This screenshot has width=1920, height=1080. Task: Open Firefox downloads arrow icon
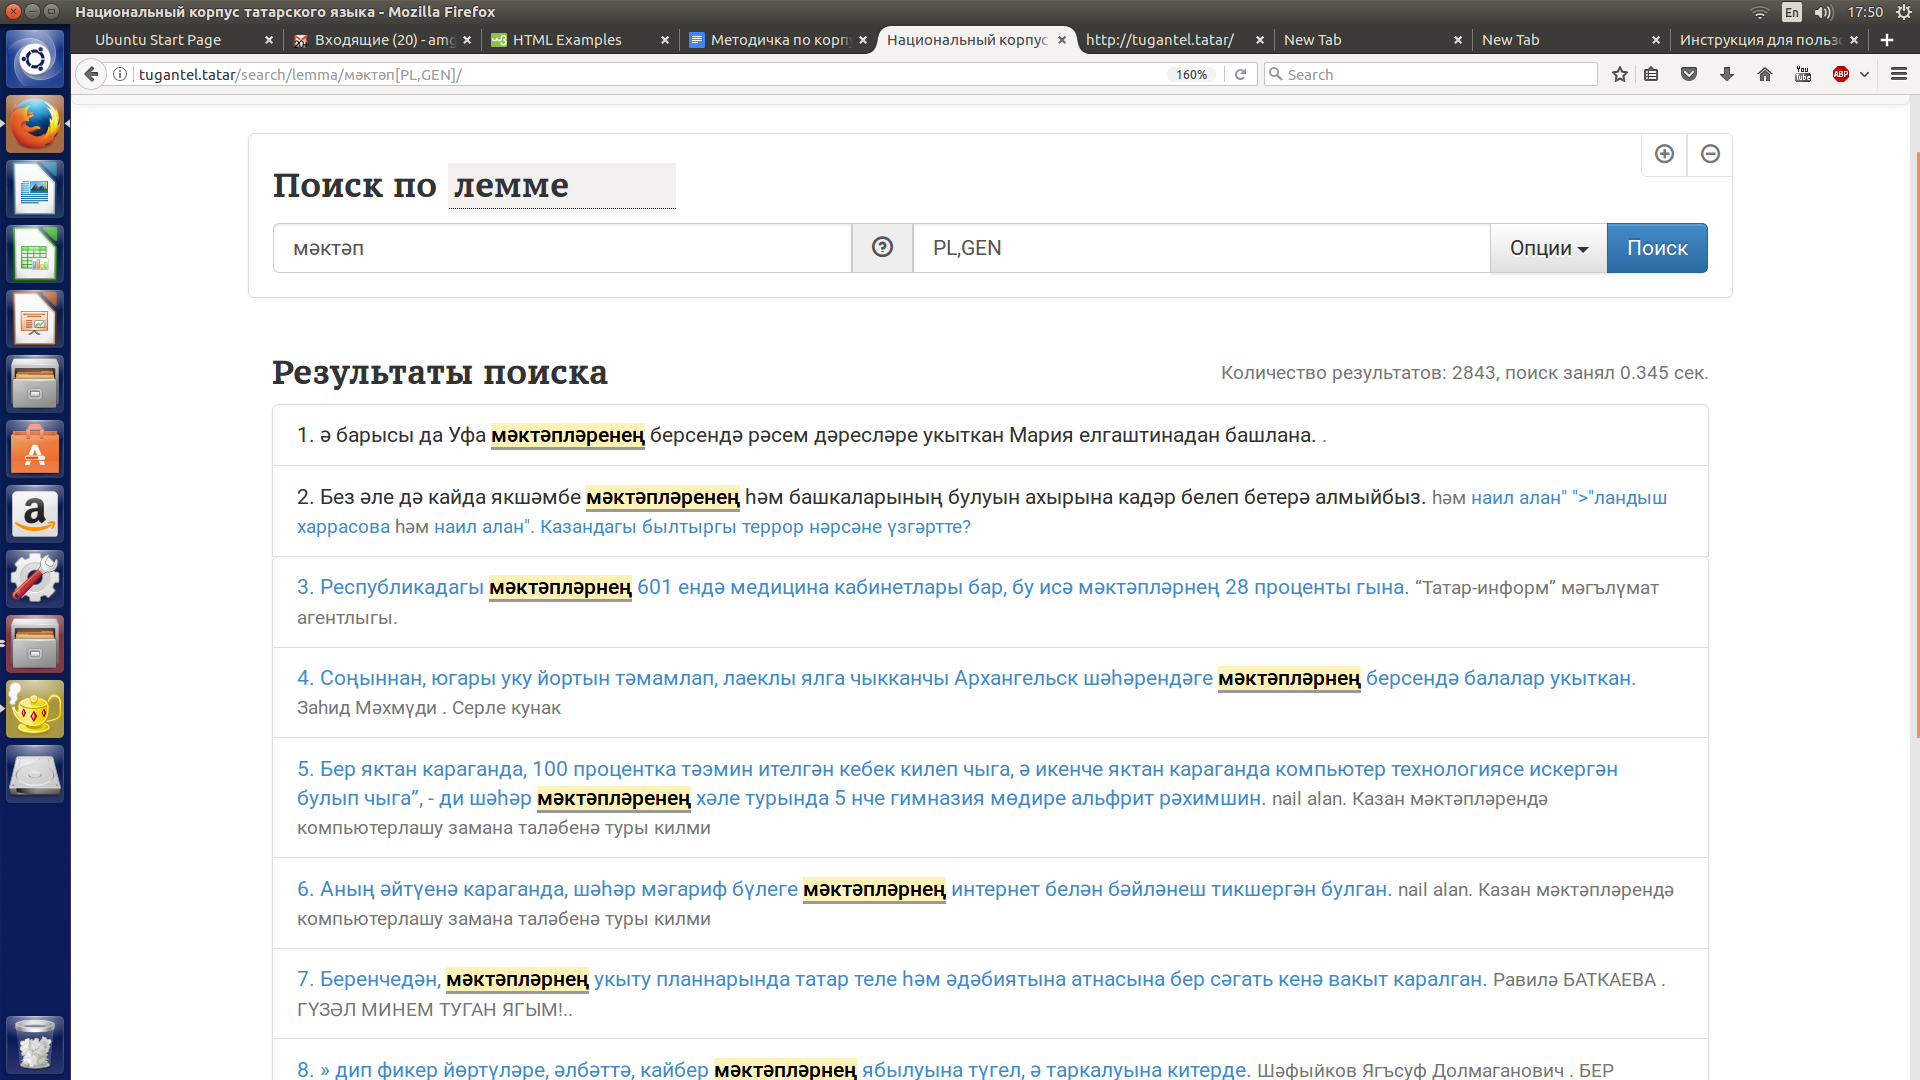1727,74
